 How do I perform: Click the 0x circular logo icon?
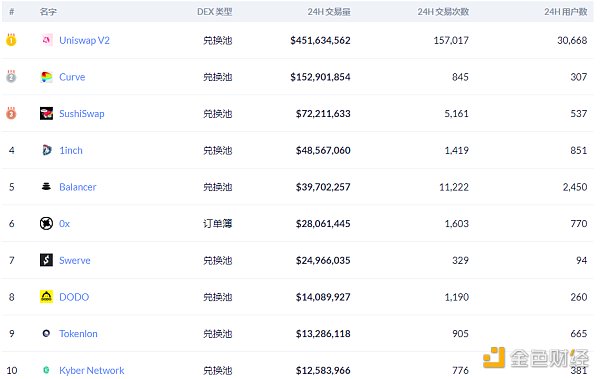[46, 223]
